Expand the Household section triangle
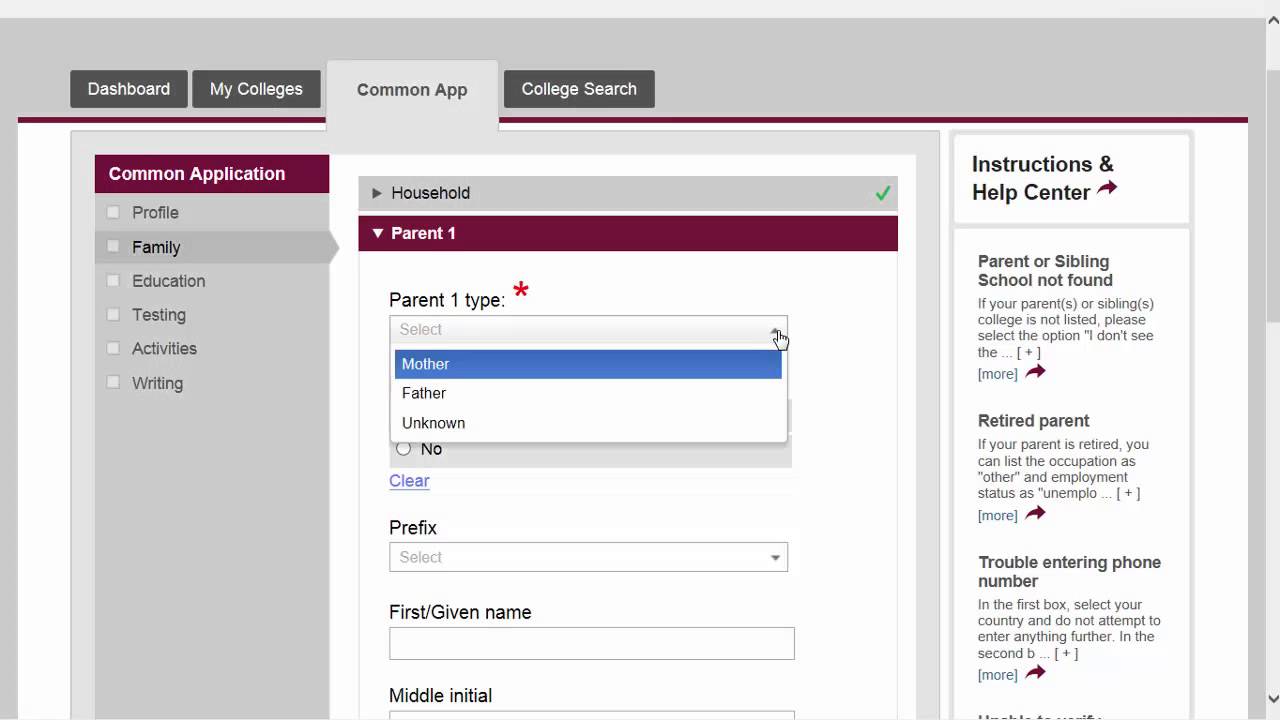The height and width of the screenshot is (720, 1280). click(377, 193)
